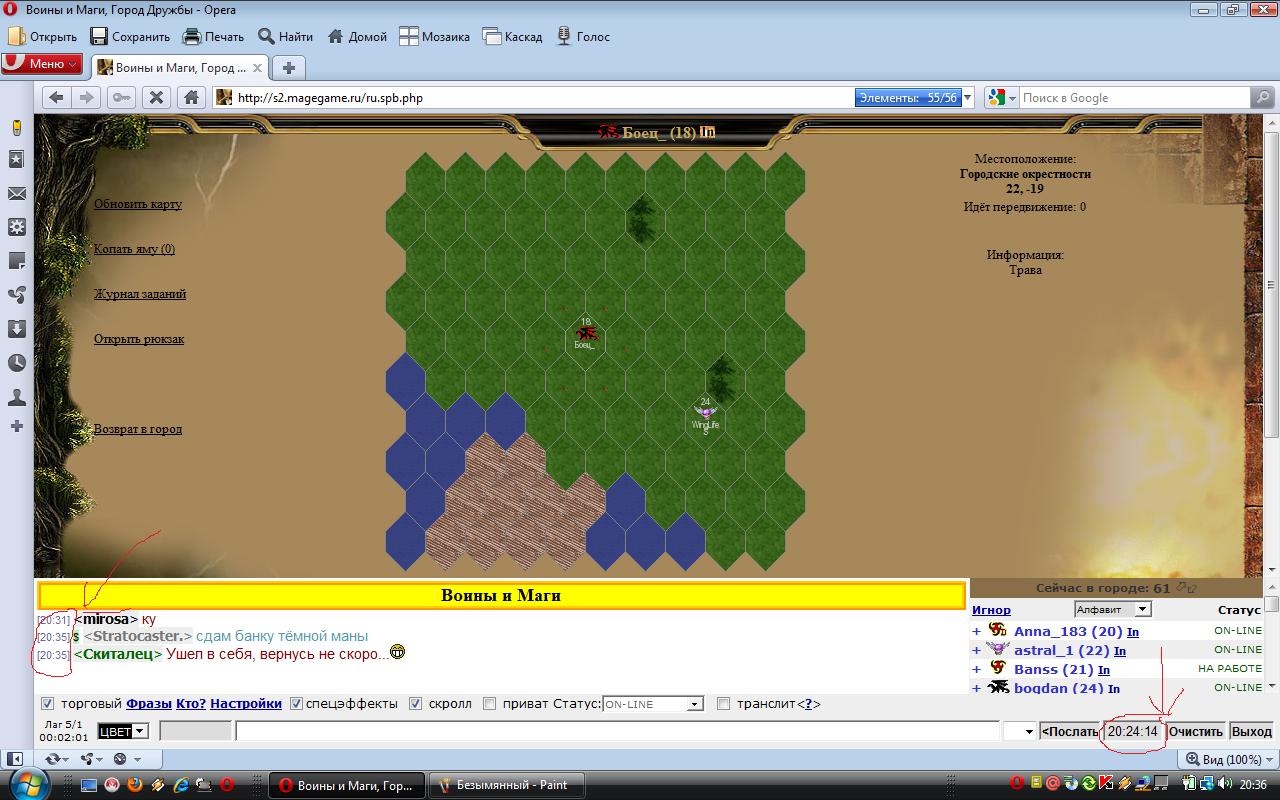
Task: Click Обновить карту link
Action: (x=138, y=204)
